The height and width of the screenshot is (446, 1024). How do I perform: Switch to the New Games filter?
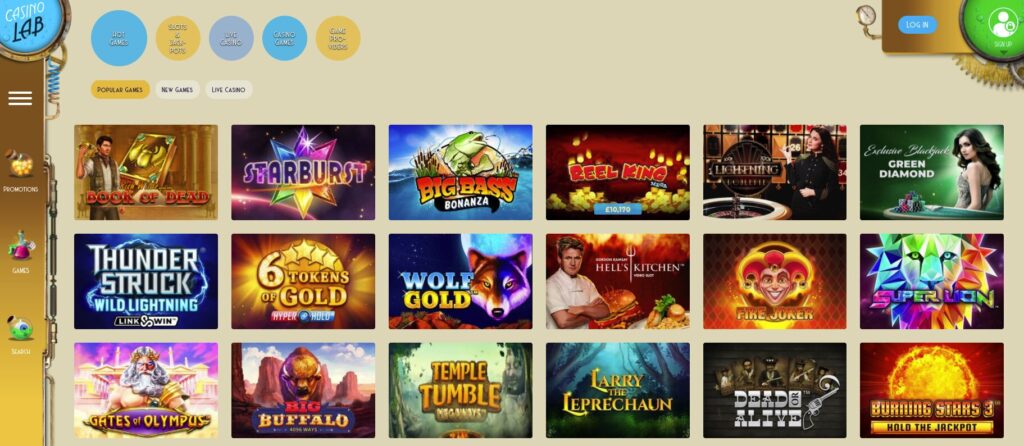pos(177,89)
